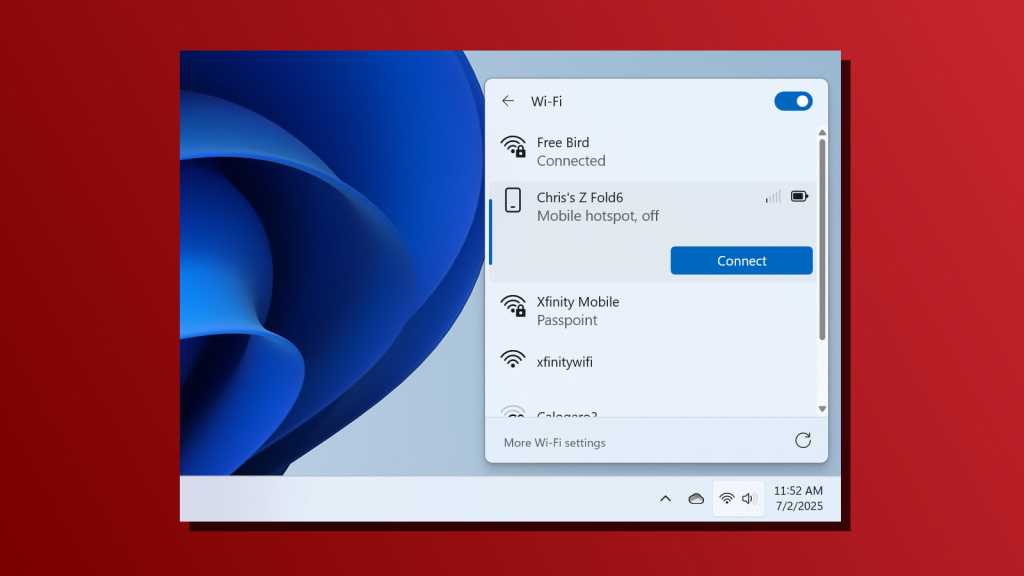1024x576 pixels.
Task: Select the Free Bird connected network
Action: [x=600, y=151]
